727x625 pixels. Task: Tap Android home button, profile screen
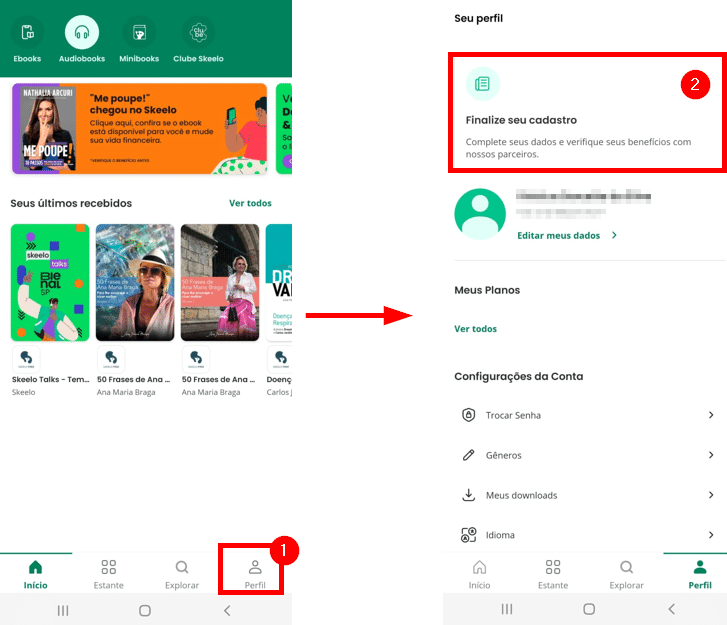[x=589, y=609]
